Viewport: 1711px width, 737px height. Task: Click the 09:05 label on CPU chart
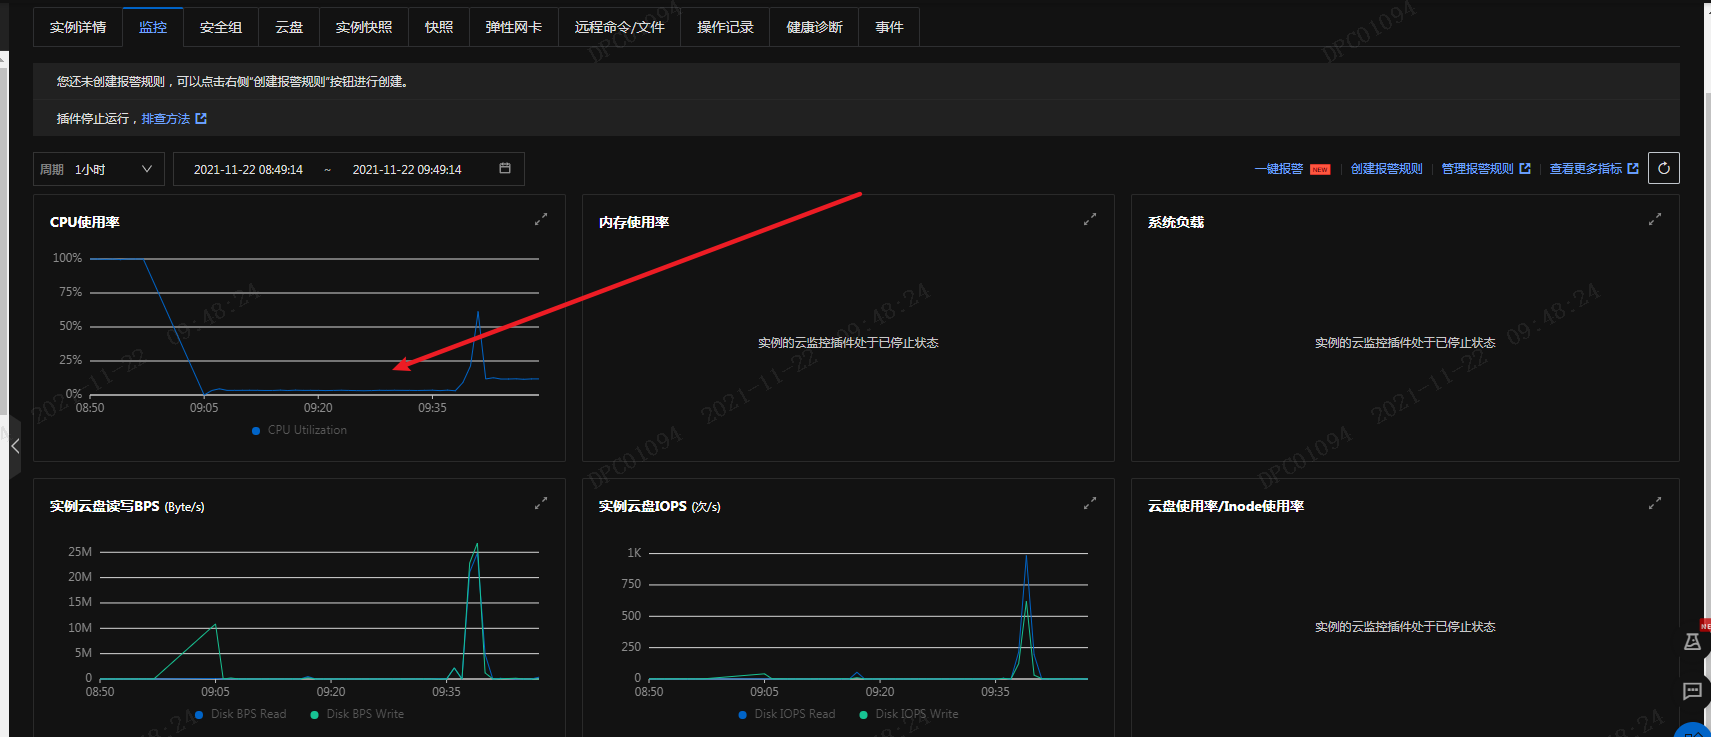[204, 408]
